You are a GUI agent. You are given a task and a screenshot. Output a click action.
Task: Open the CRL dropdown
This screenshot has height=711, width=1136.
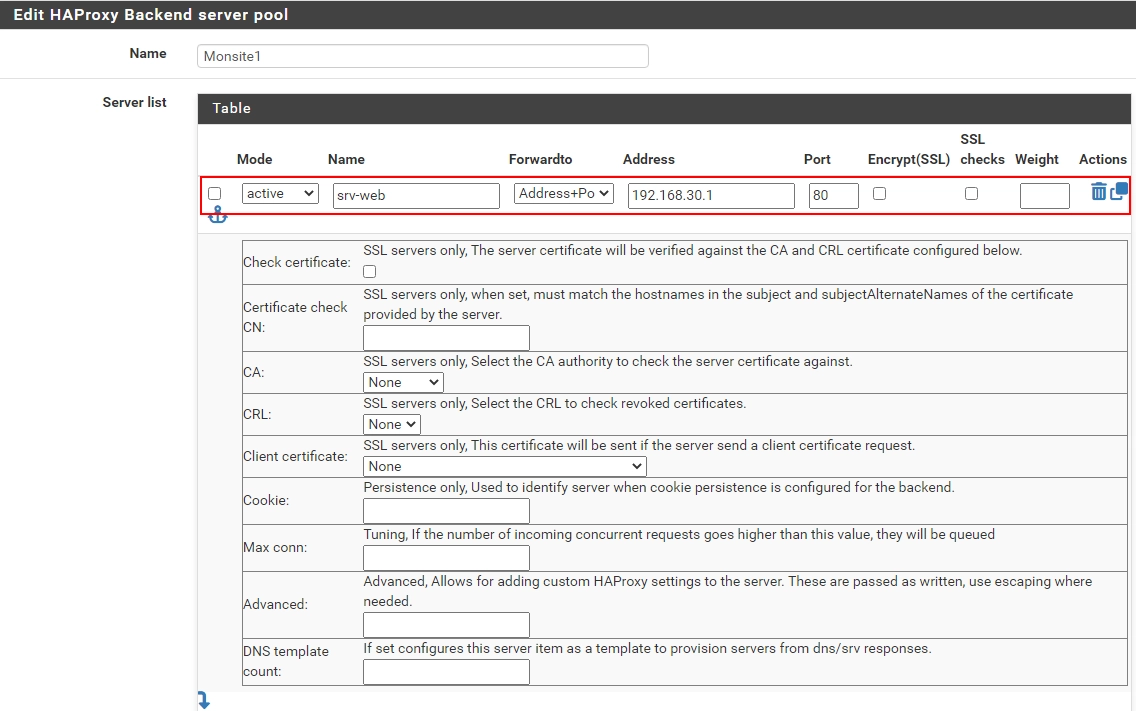391,425
